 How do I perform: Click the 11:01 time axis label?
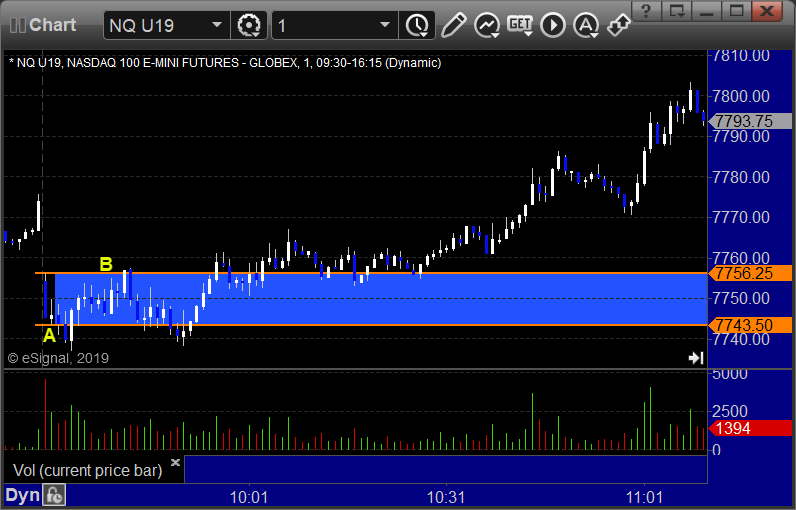coord(644,497)
